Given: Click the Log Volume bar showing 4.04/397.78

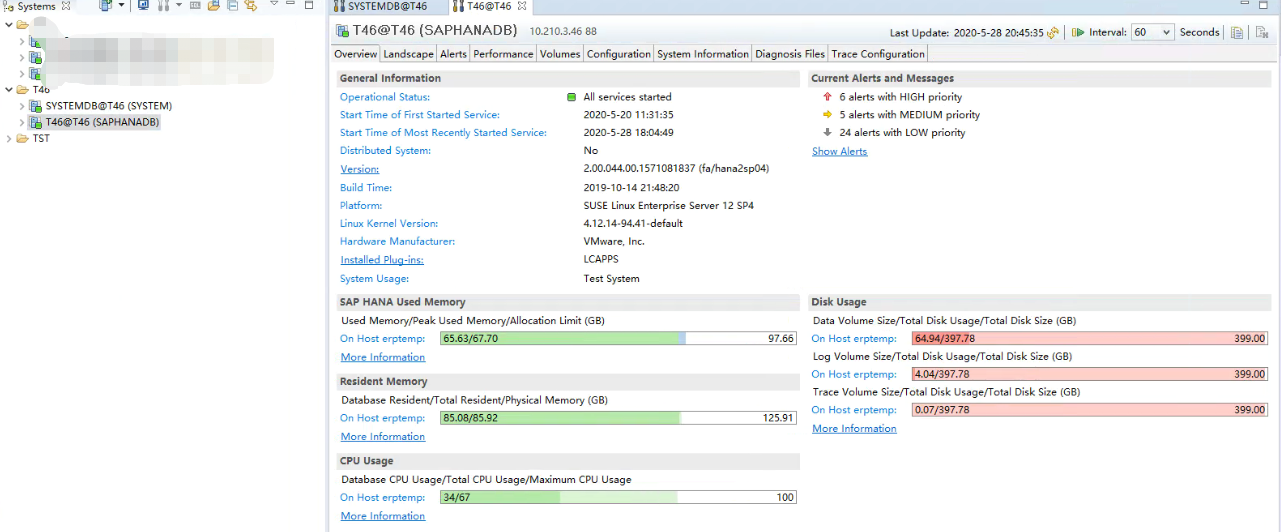Looking at the screenshot, I should [x=1090, y=374].
